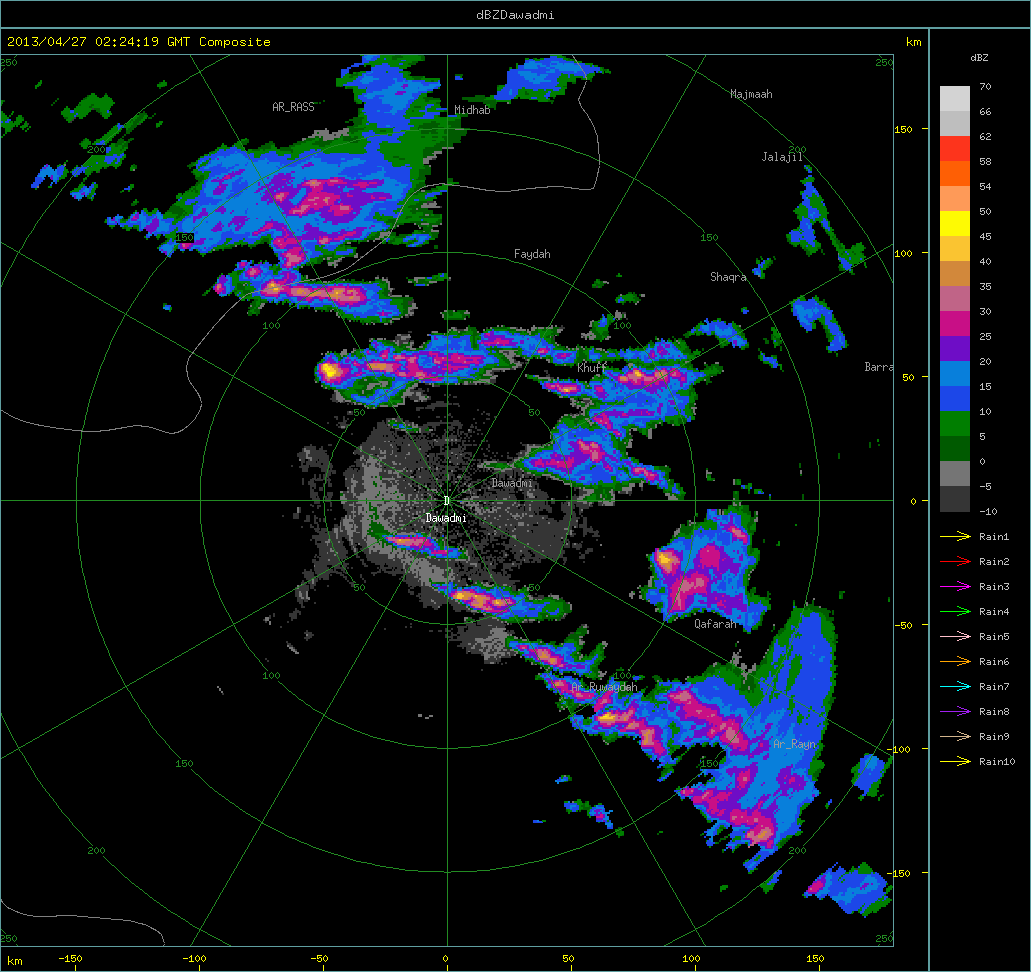
Task: Click the AR_RASS place label
Action: (293, 107)
